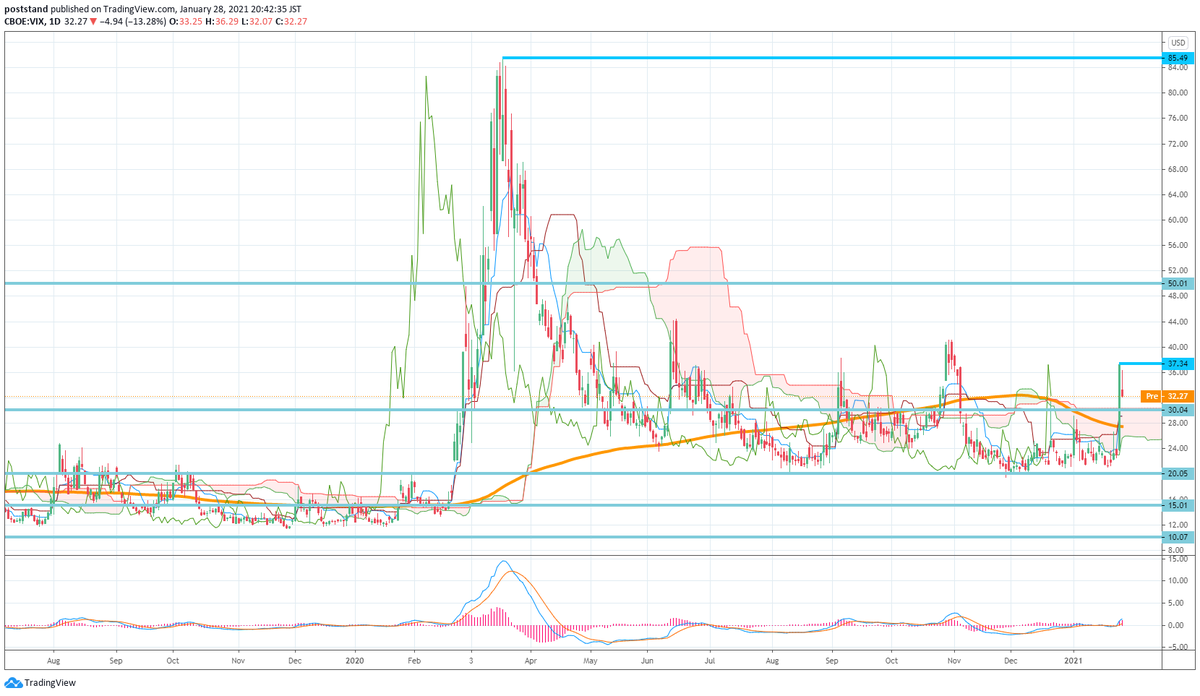Click the Apr month label on time axis

click(530, 661)
